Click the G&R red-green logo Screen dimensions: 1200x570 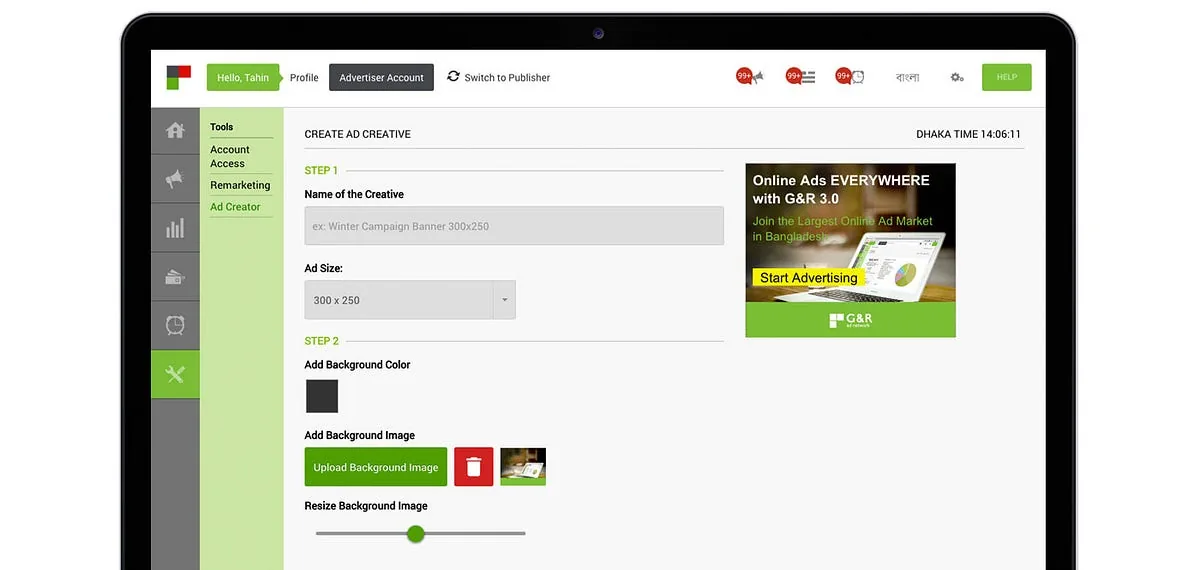click(x=179, y=77)
